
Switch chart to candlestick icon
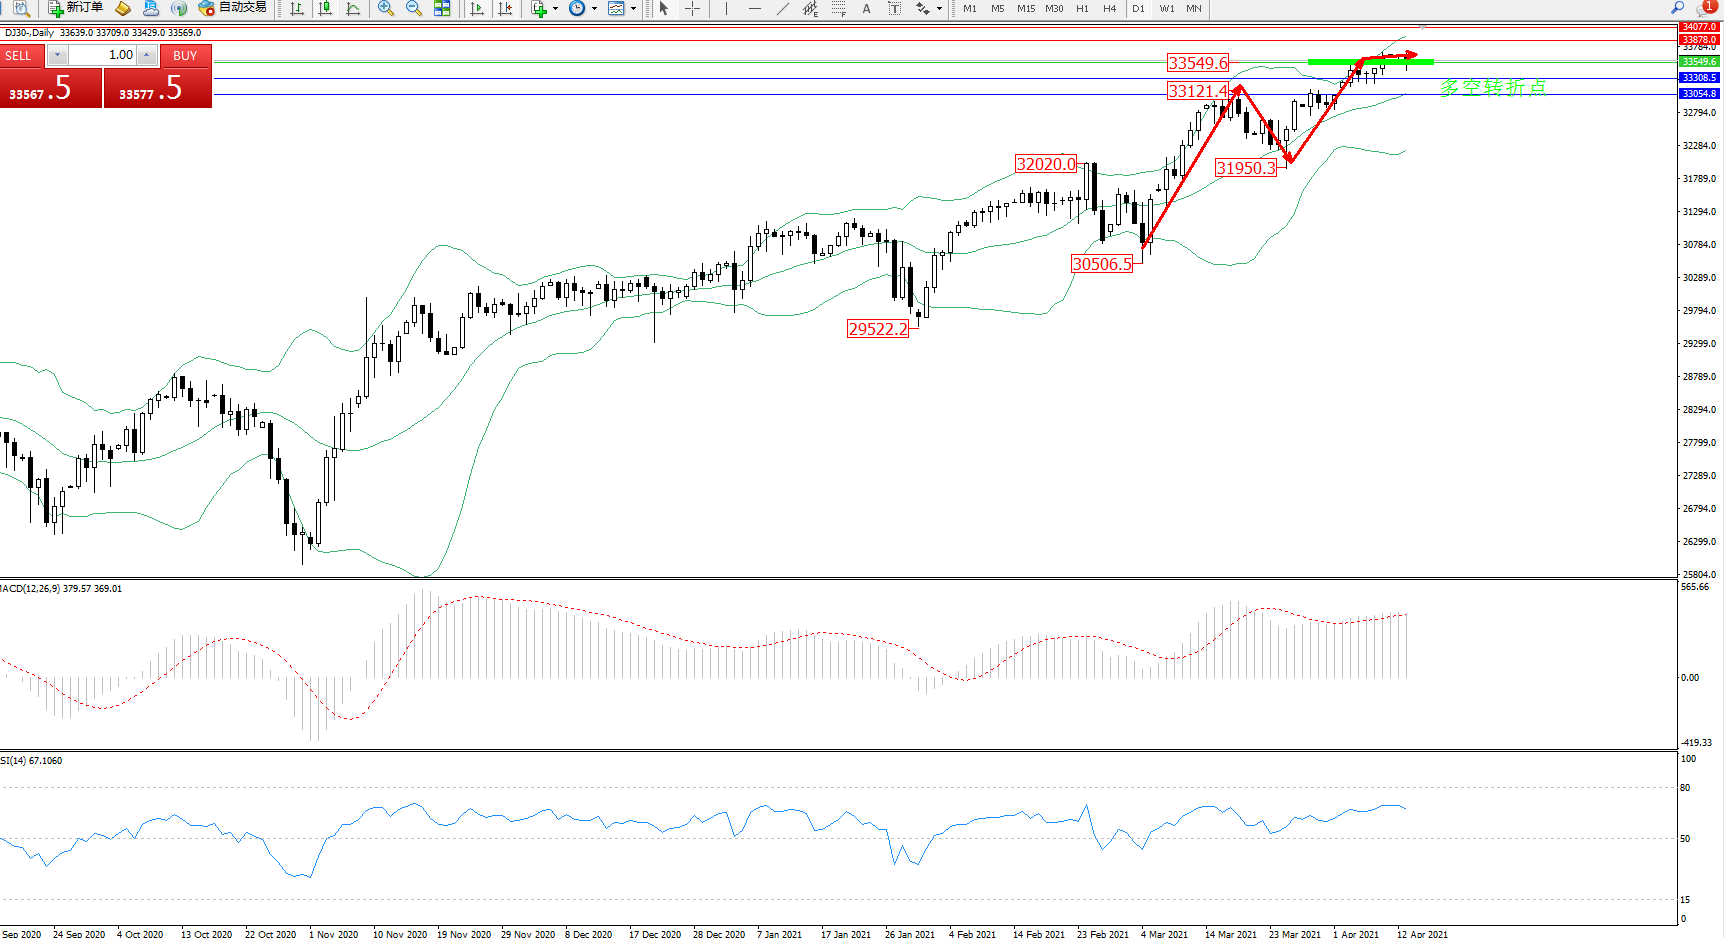coord(325,8)
